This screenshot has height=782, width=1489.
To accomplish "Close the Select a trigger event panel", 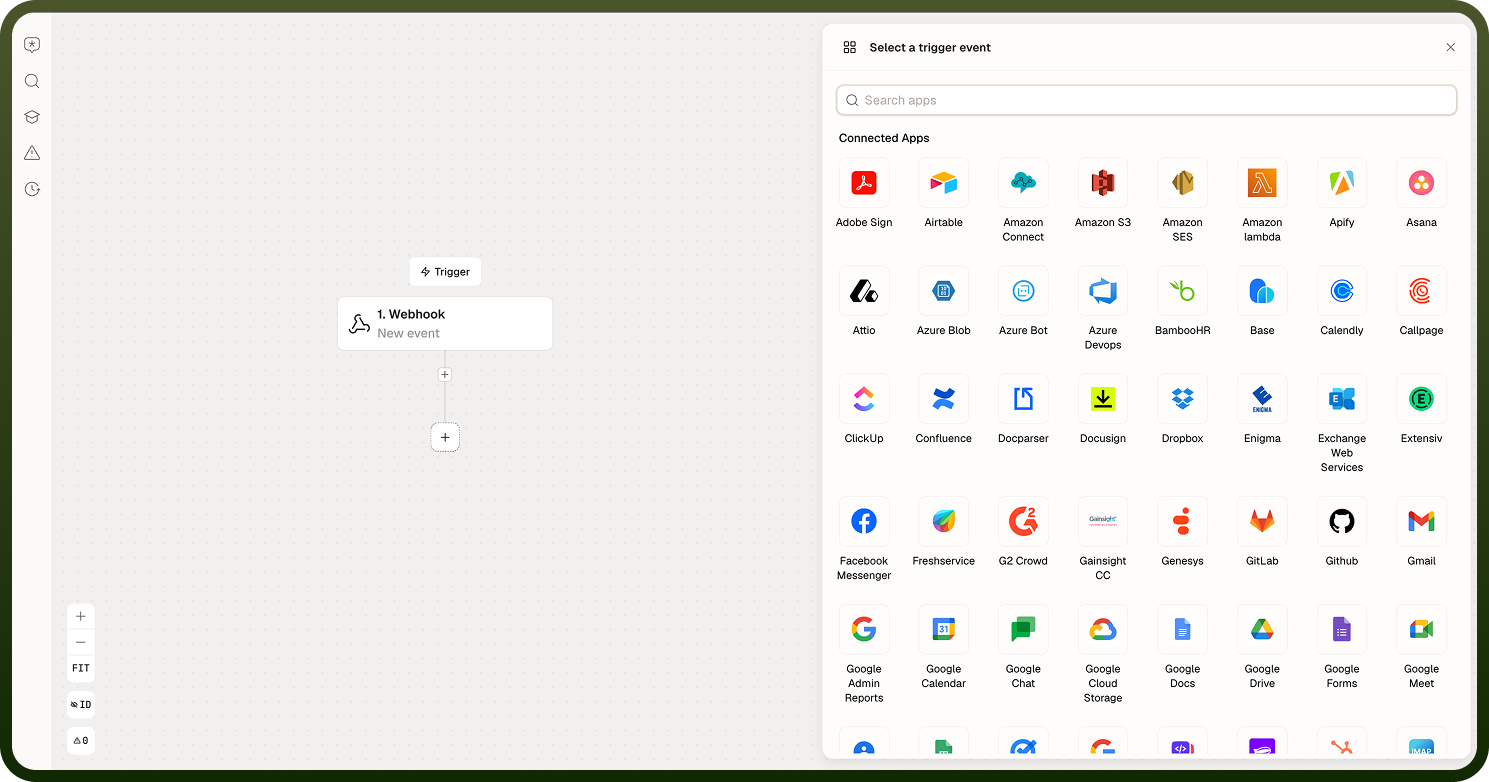I will click(1451, 47).
